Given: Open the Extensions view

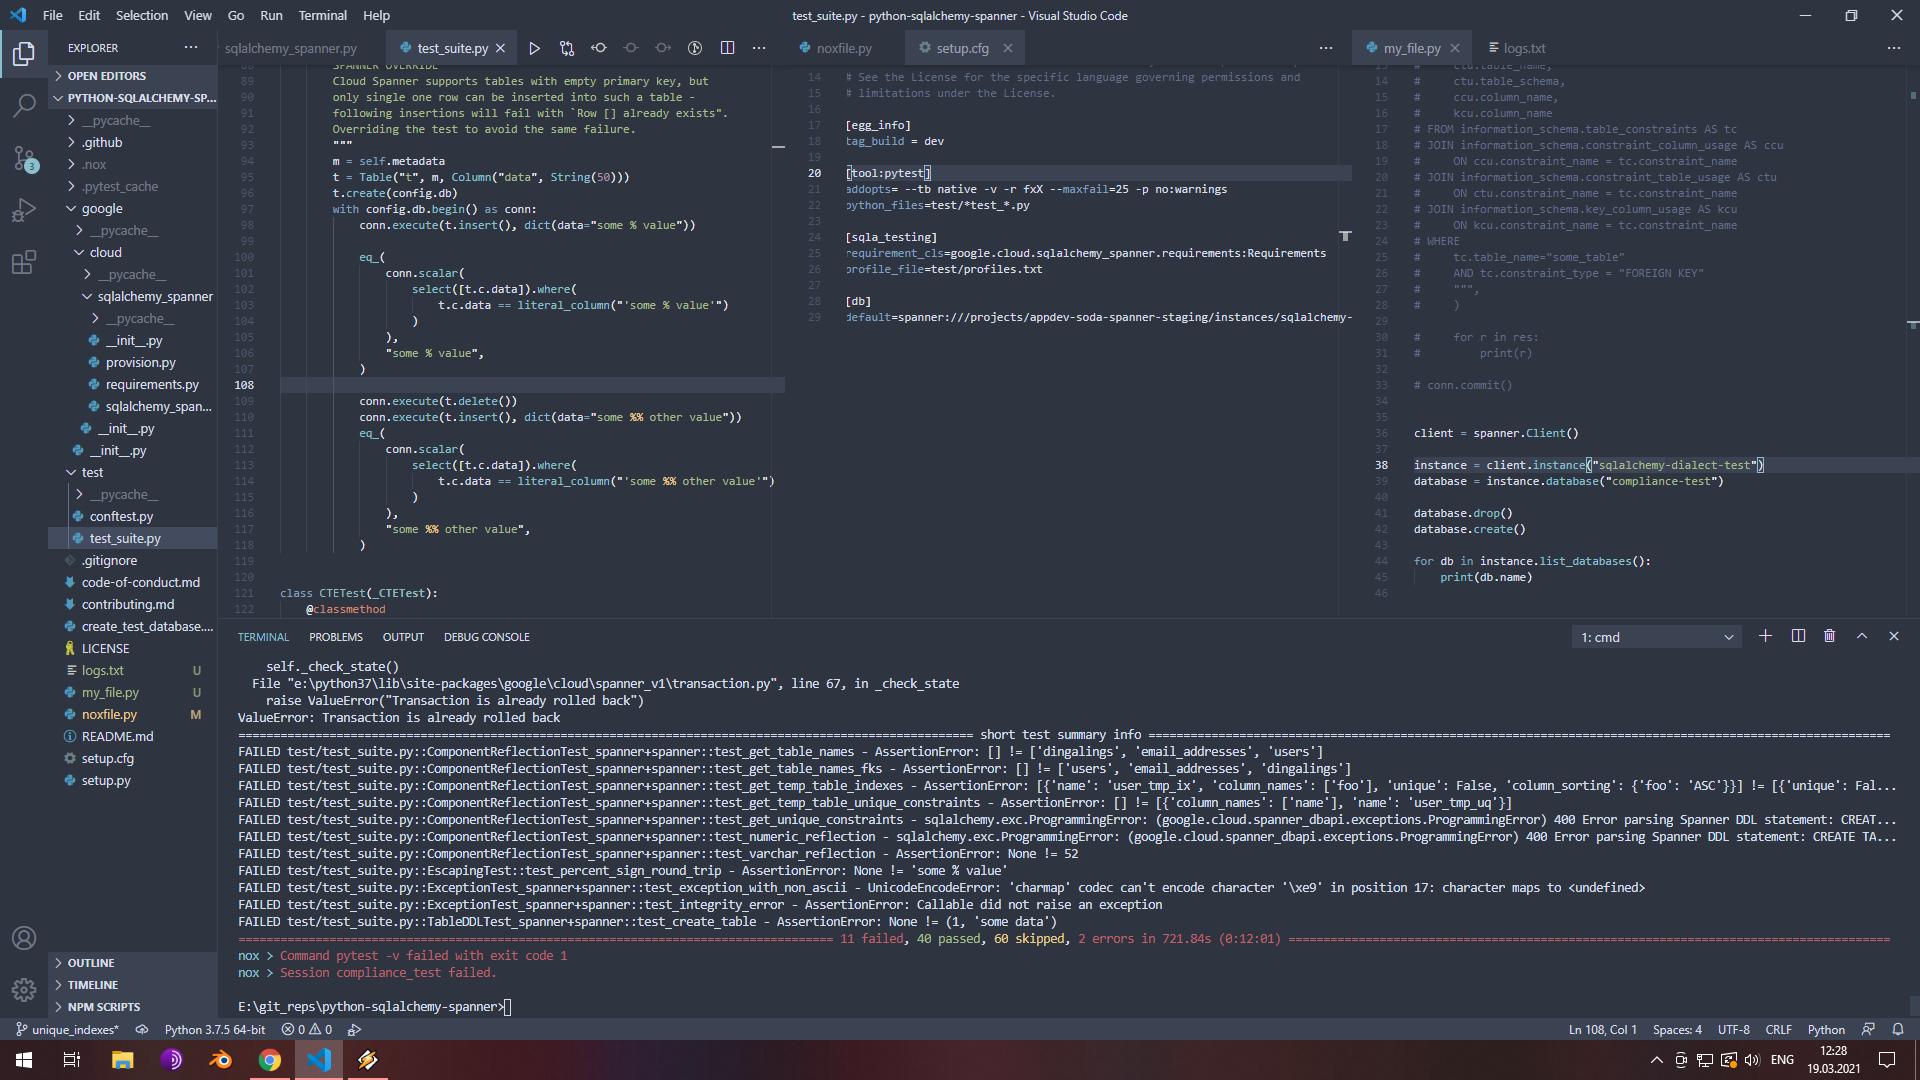Looking at the screenshot, I should [24, 263].
